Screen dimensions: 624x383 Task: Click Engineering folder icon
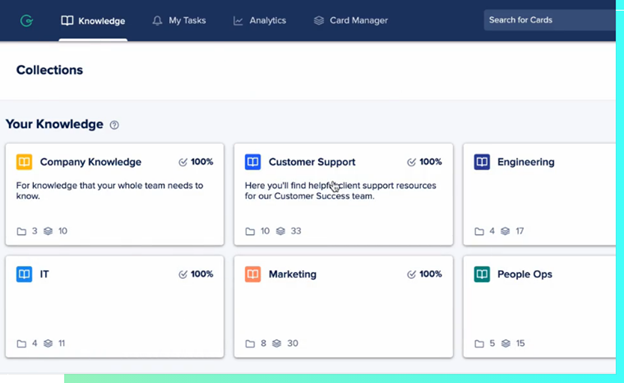click(479, 231)
